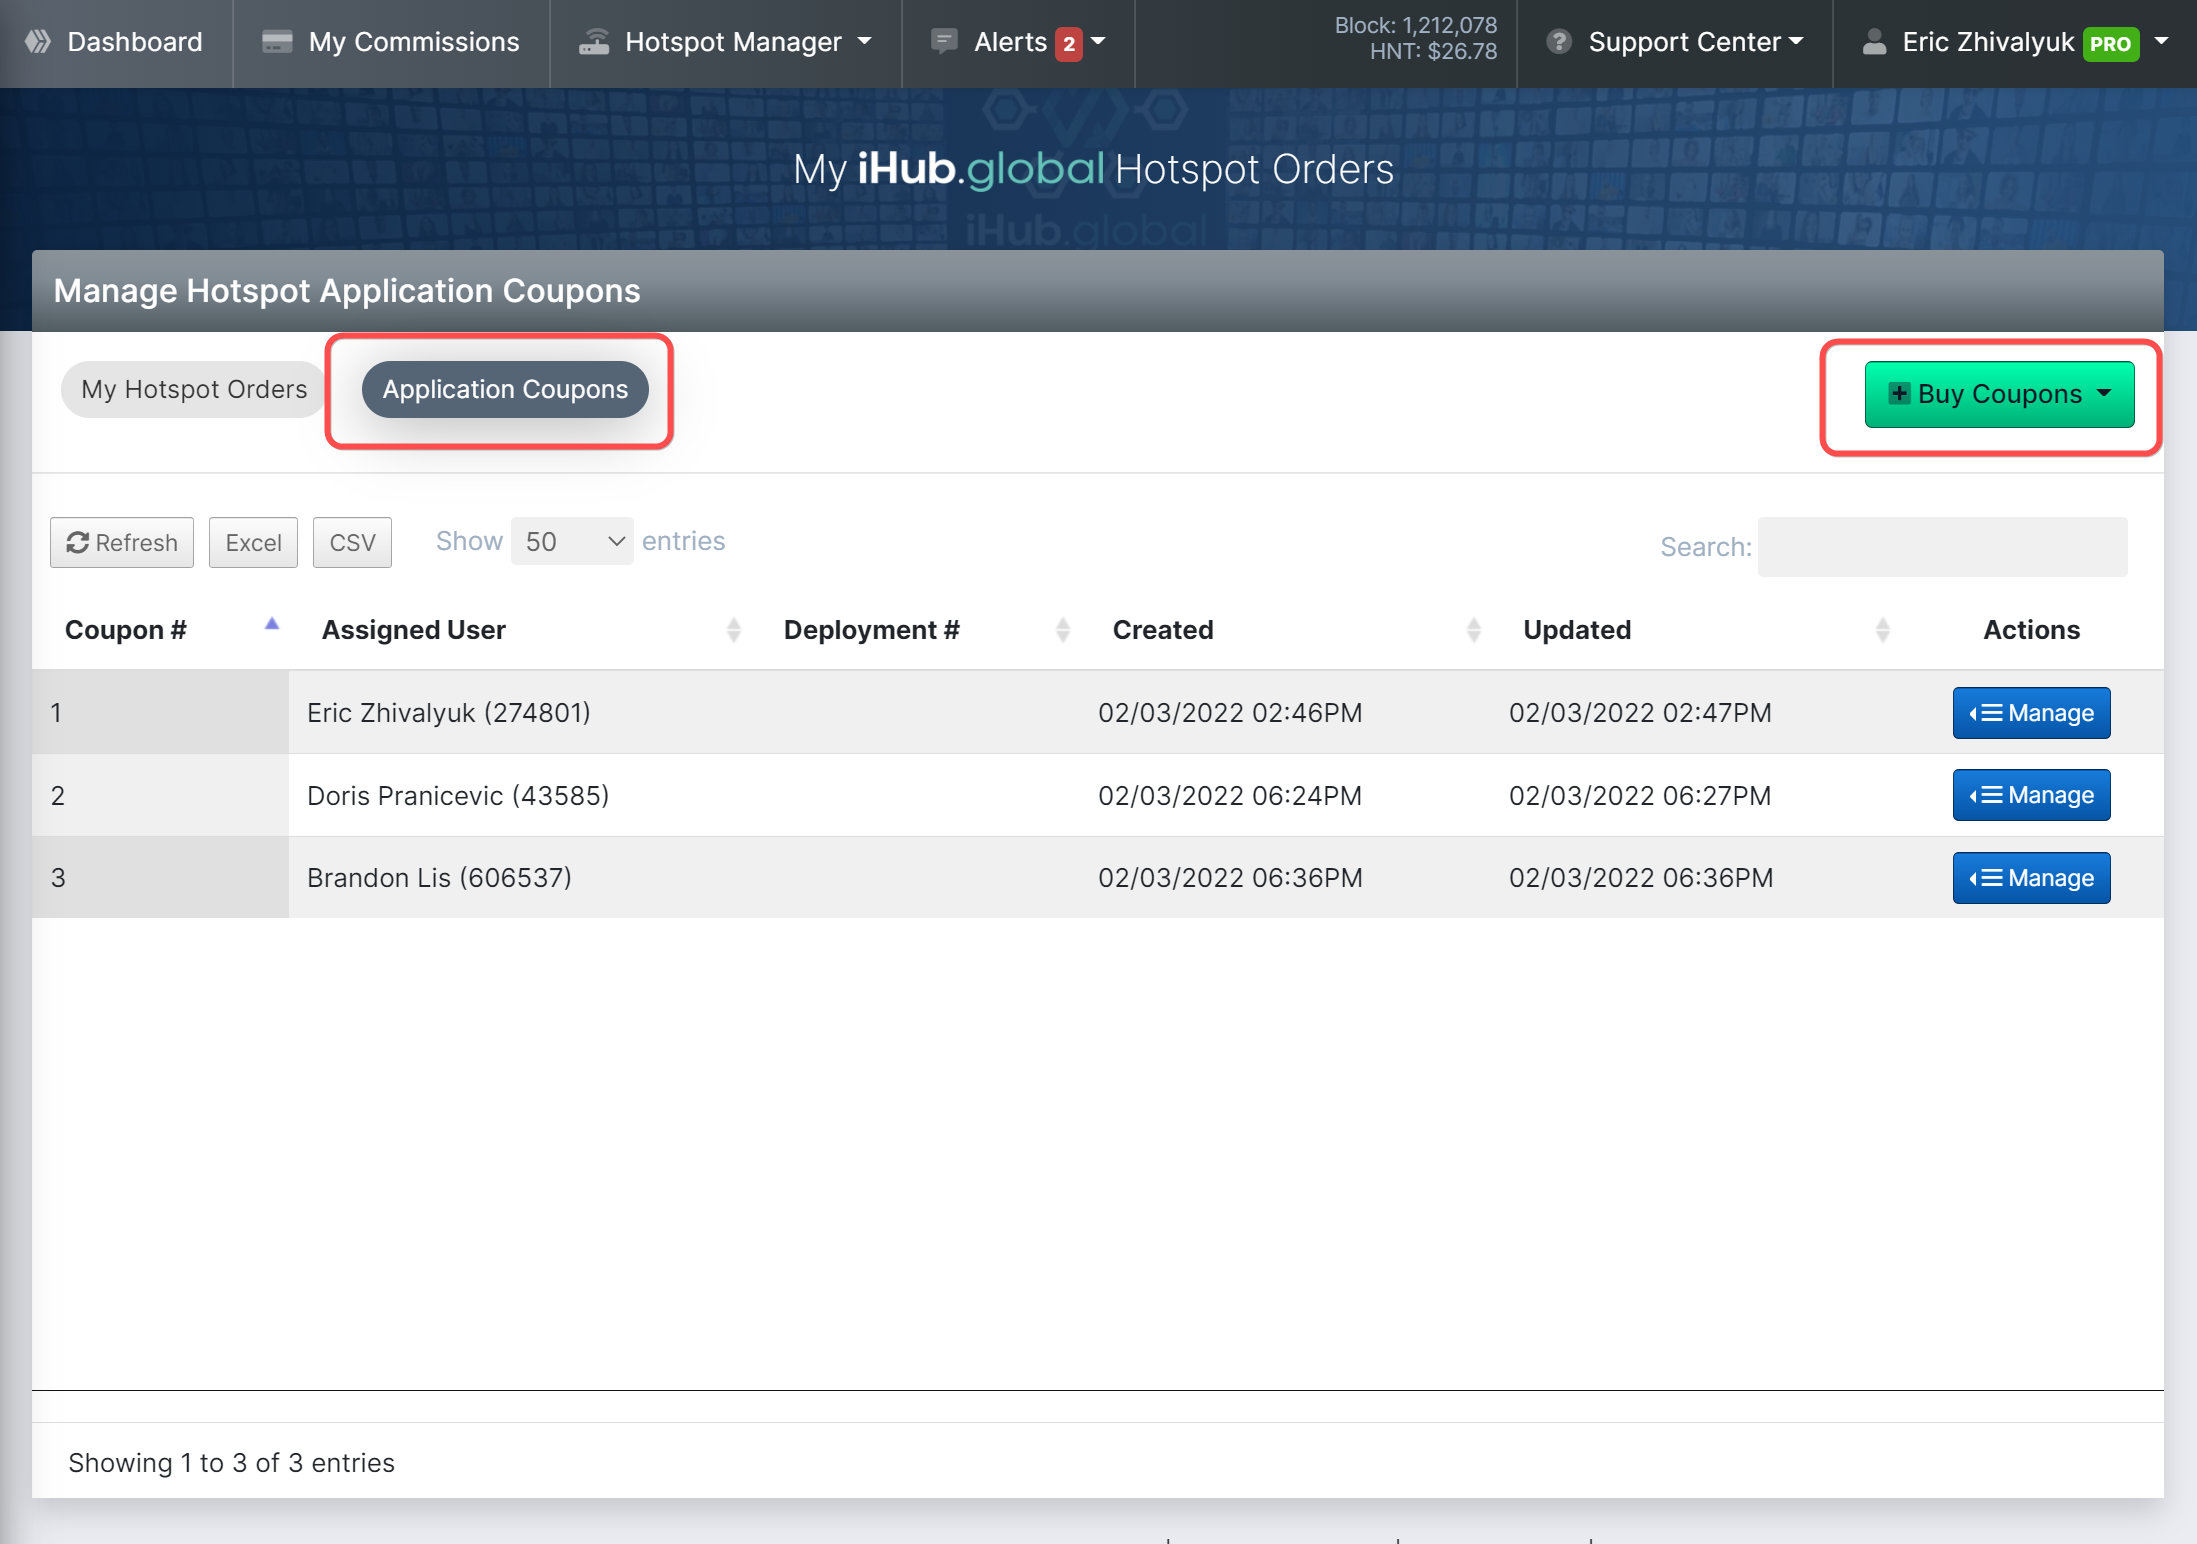Manage coupon for Brandon Lis

point(2031,878)
